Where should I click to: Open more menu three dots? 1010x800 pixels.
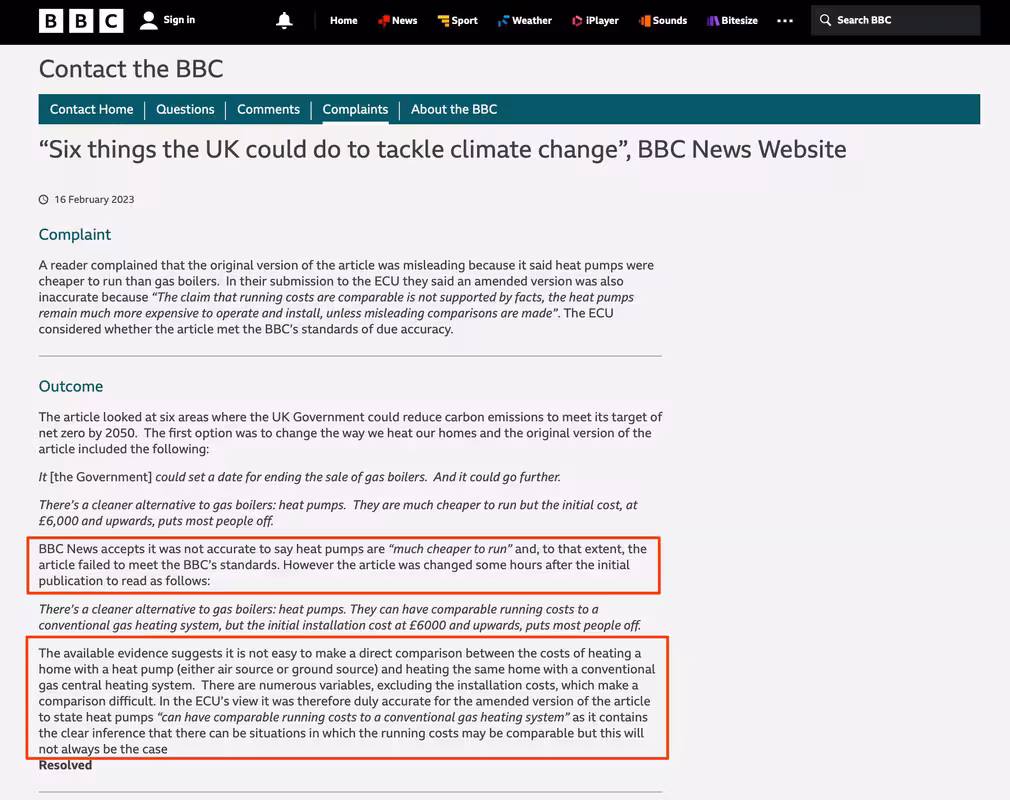pyautogui.click(x=785, y=21)
